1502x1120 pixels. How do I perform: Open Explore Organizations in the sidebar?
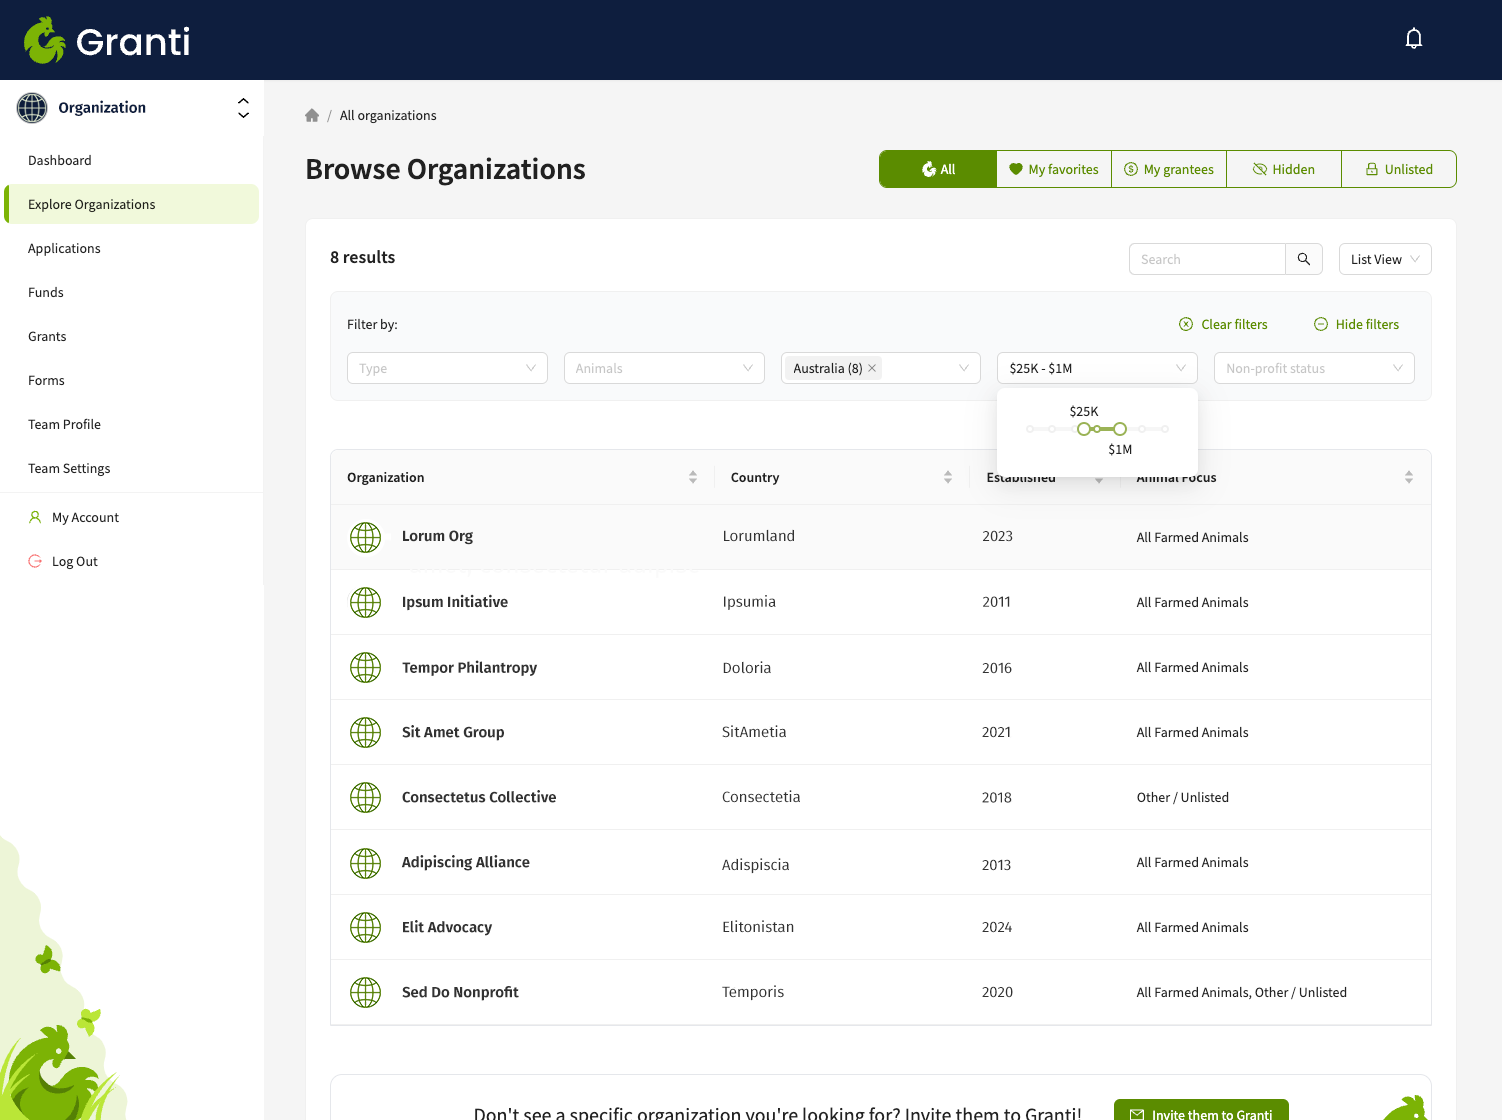point(91,204)
